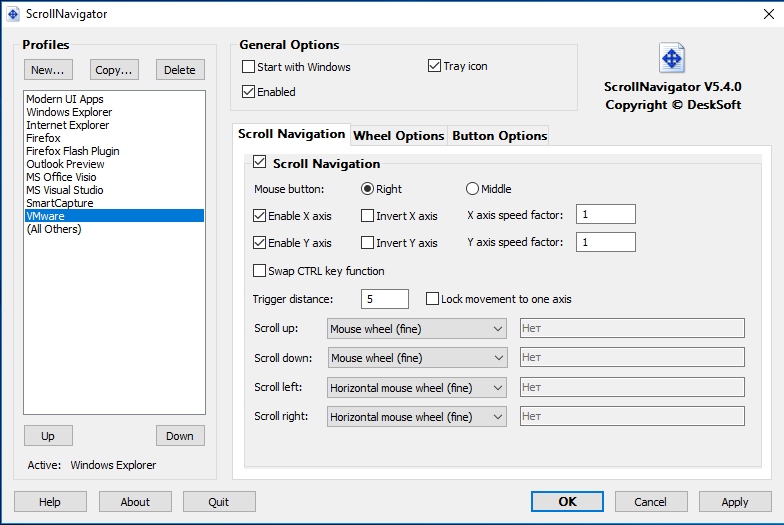Viewport: 784px width, 525px height.
Task: Click the New... profile button
Action: click(x=48, y=70)
